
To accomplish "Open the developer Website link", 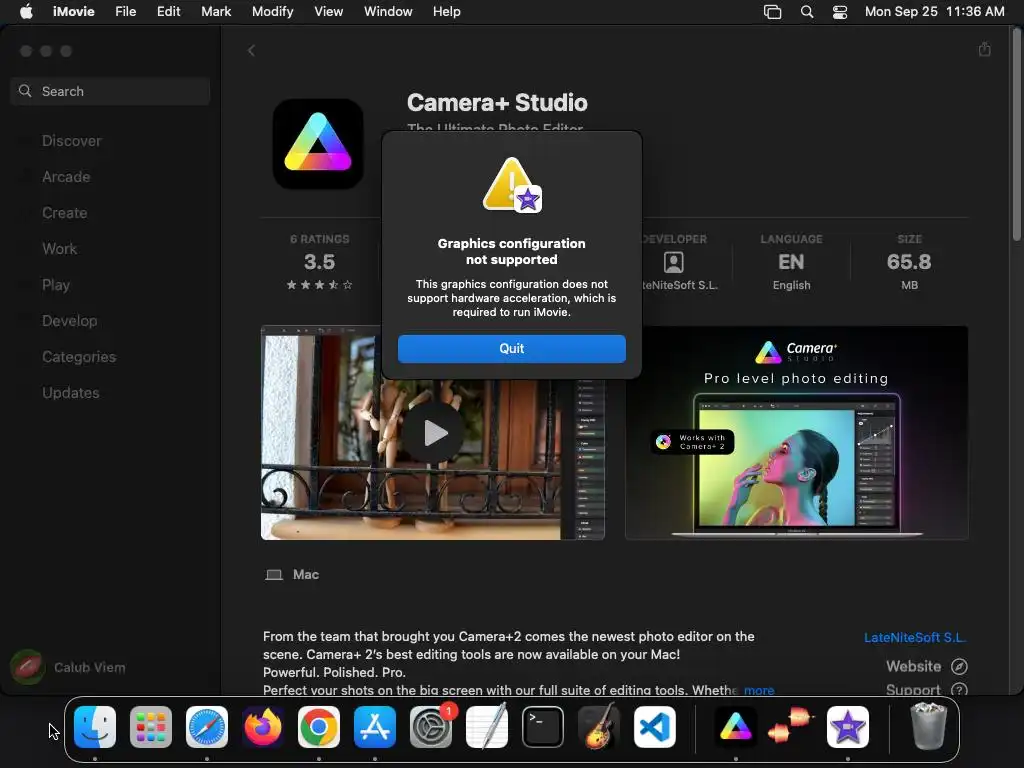I will 926,666.
